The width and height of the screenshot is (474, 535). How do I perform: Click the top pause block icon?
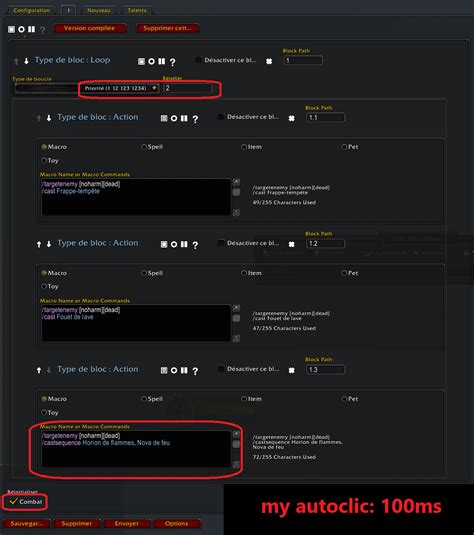[31, 29]
